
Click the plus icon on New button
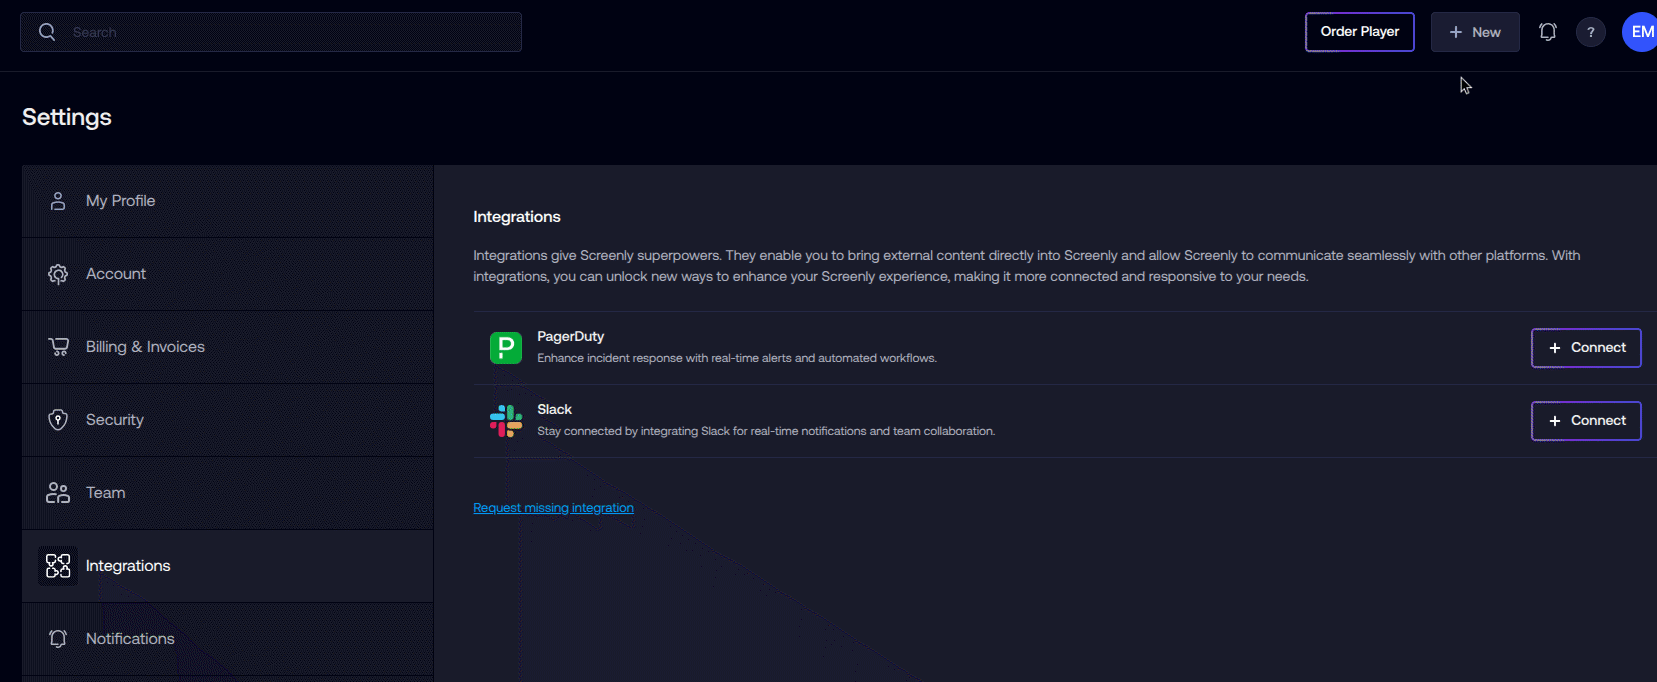[1456, 32]
